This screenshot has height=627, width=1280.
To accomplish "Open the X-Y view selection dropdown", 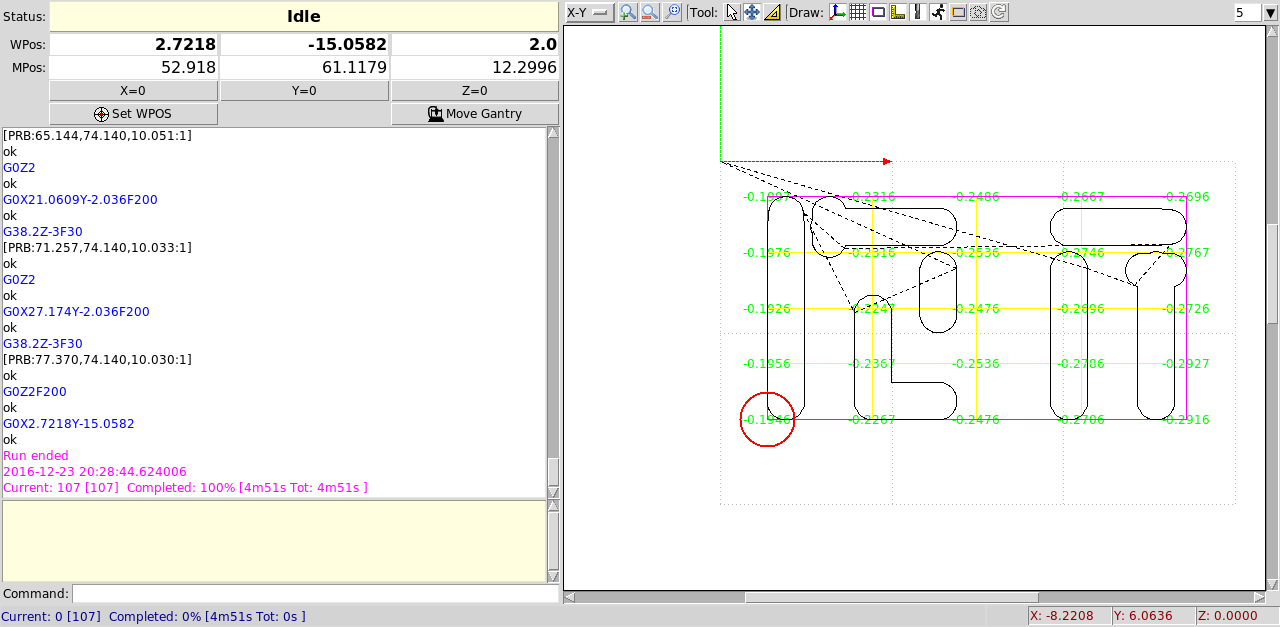I will (589, 12).
